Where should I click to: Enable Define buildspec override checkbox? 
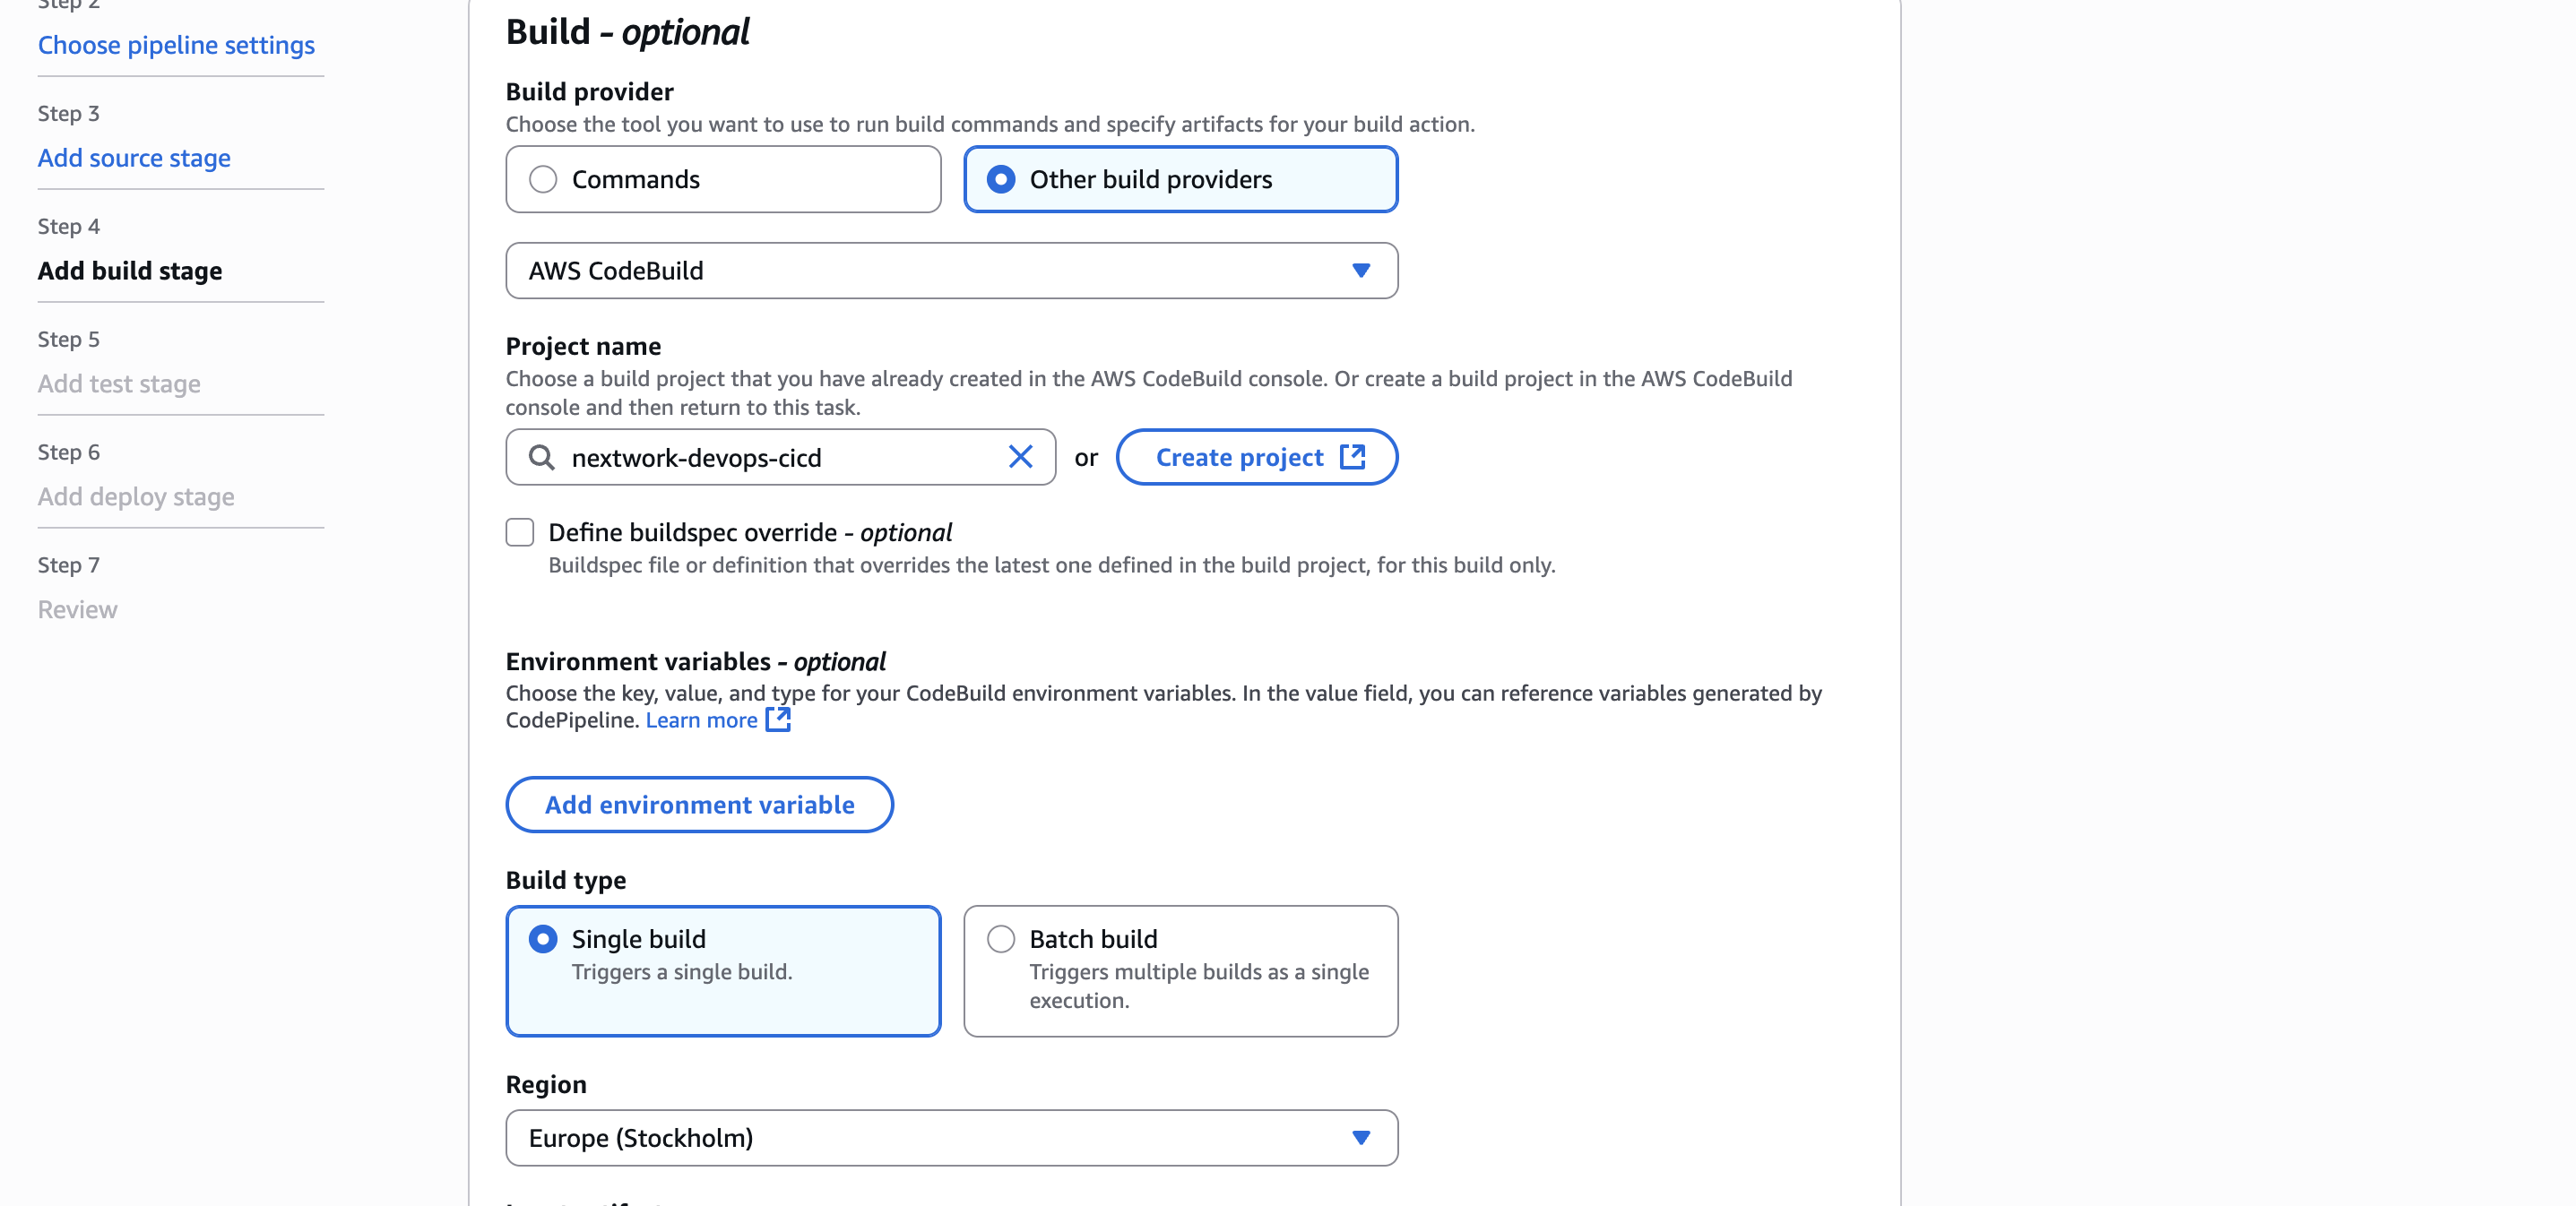(520, 532)
